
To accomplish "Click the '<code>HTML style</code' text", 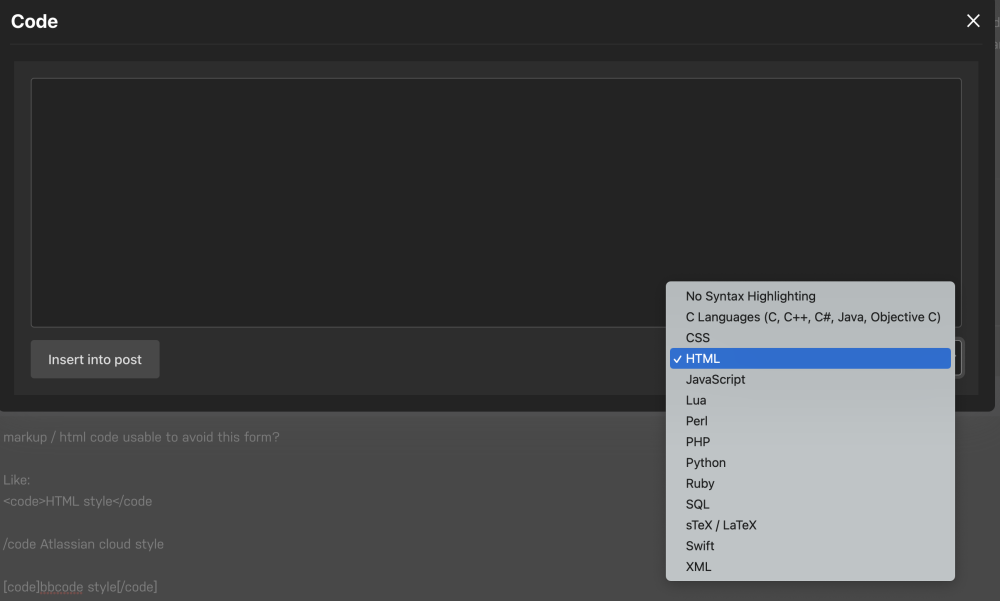I will tap(77, 501).
